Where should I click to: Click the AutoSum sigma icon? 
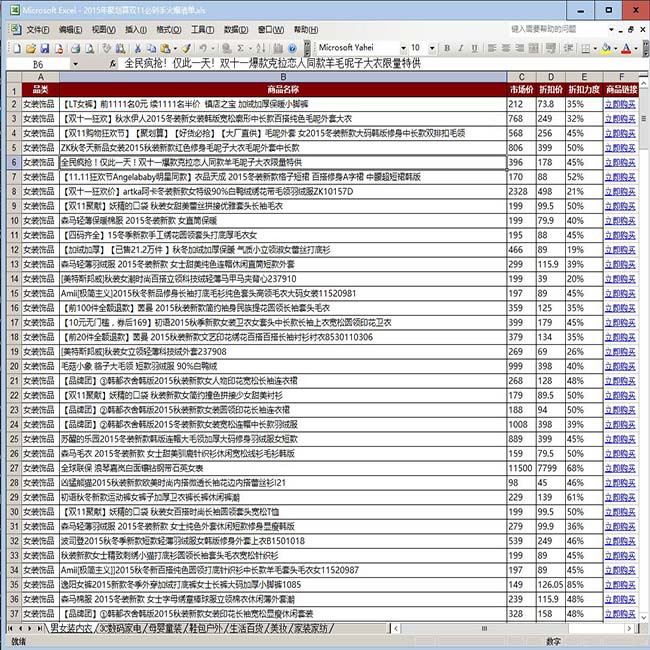coord(240,49)
